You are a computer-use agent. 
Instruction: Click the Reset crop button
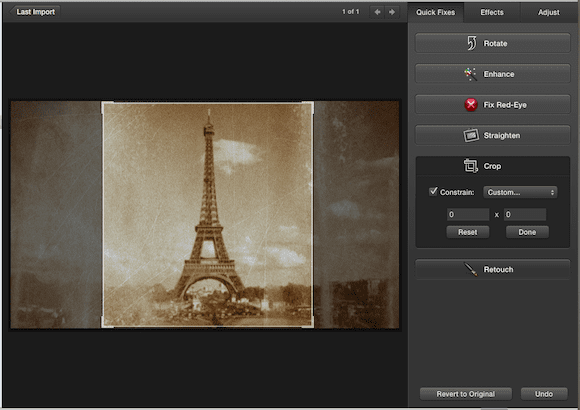(468, 232)
